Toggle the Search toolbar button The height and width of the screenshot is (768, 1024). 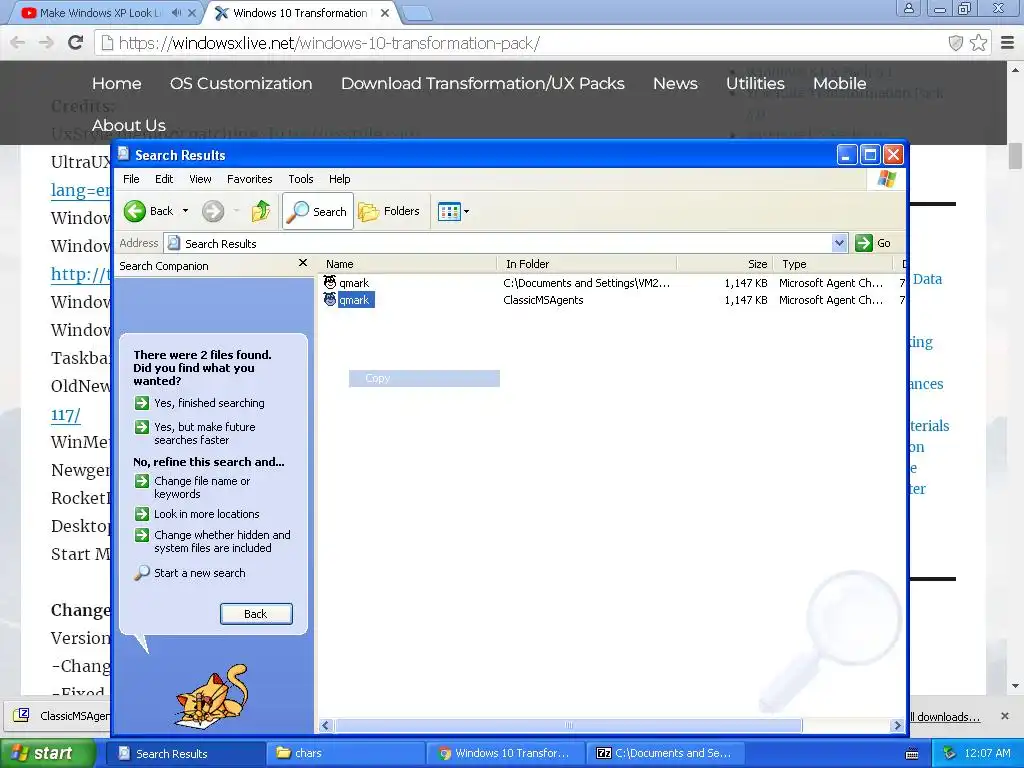tap(317, 211)
